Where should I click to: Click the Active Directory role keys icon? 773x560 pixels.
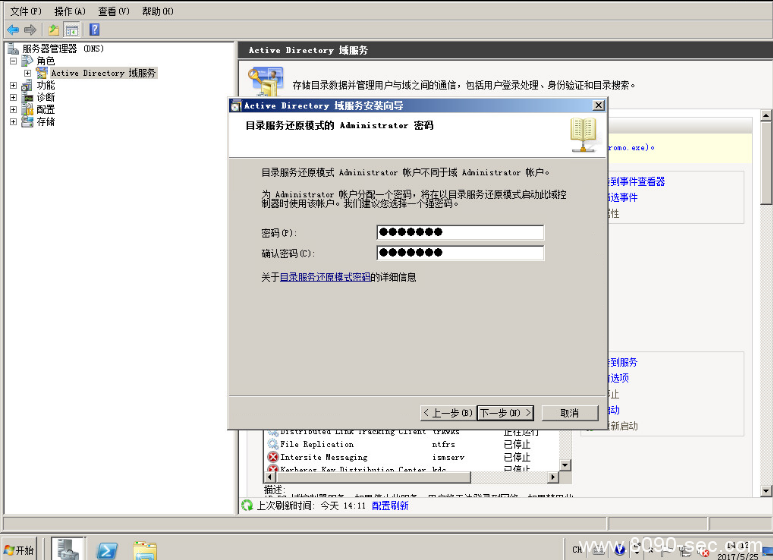(x=266, y=82)
